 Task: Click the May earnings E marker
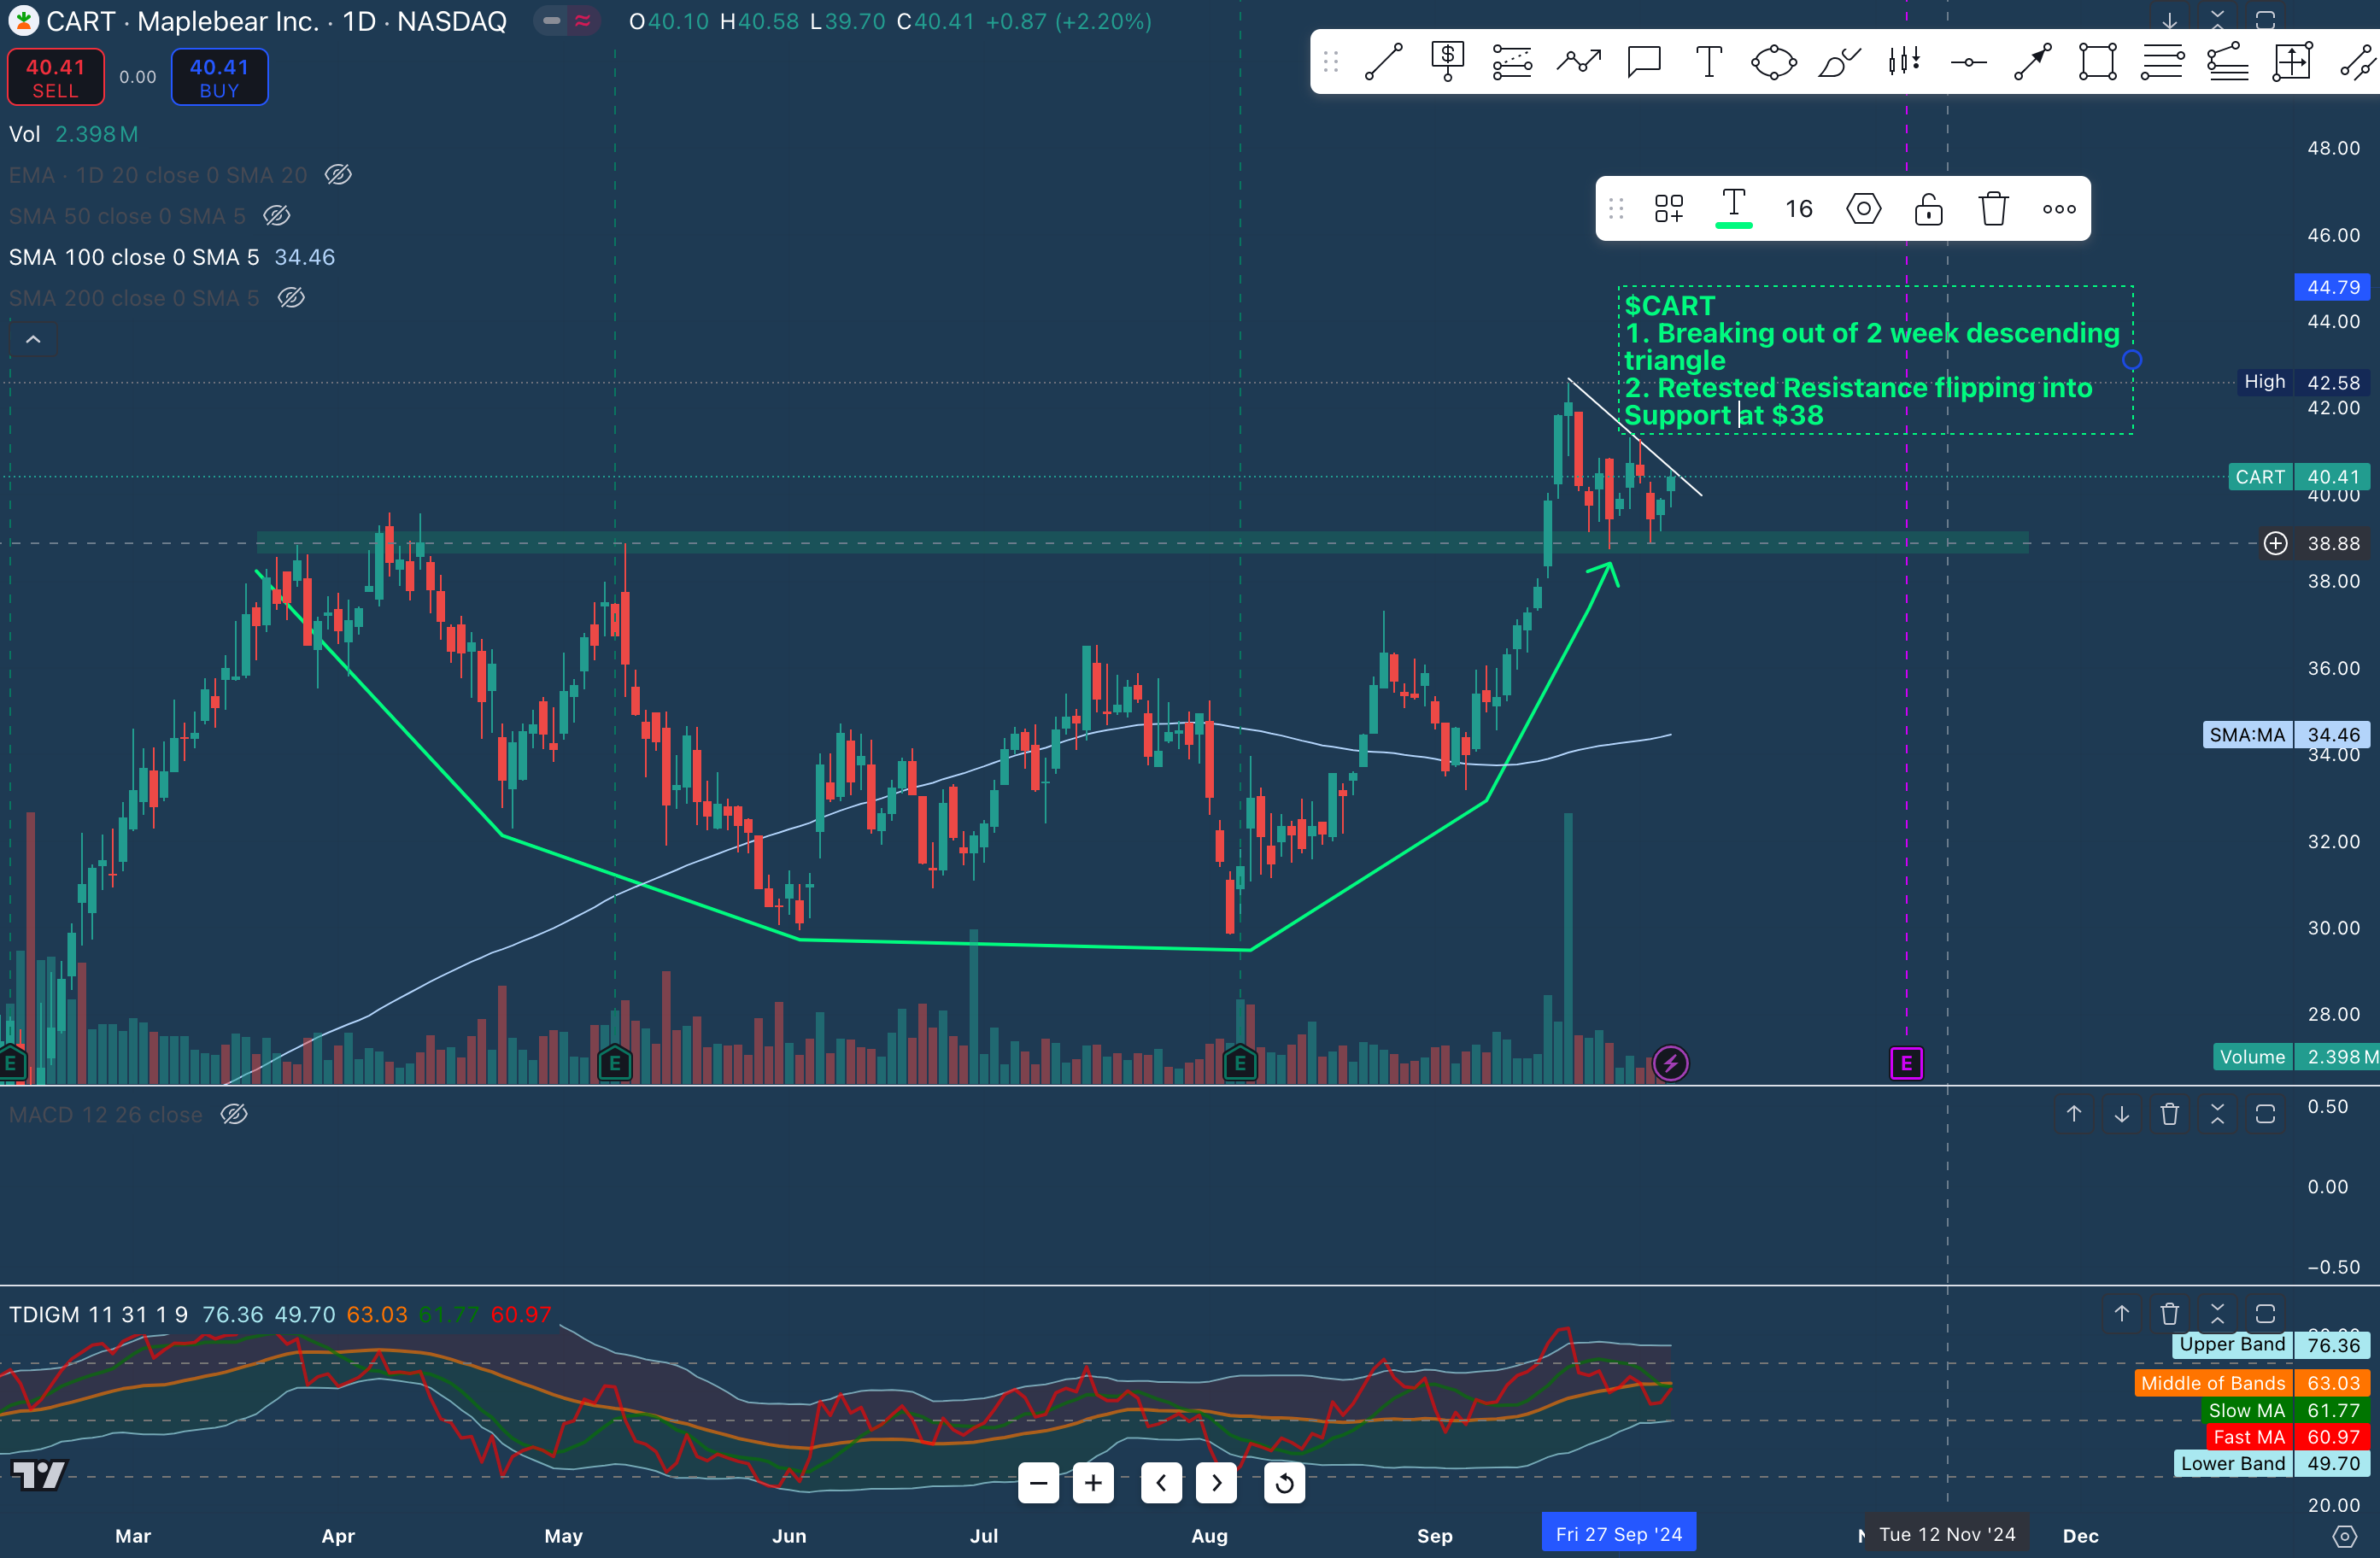615,1063
